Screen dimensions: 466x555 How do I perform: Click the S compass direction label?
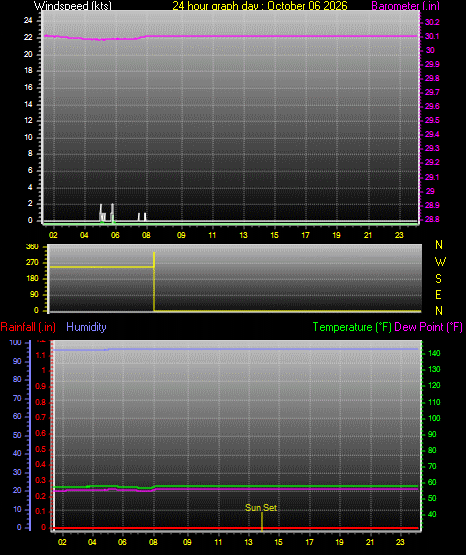438,279
